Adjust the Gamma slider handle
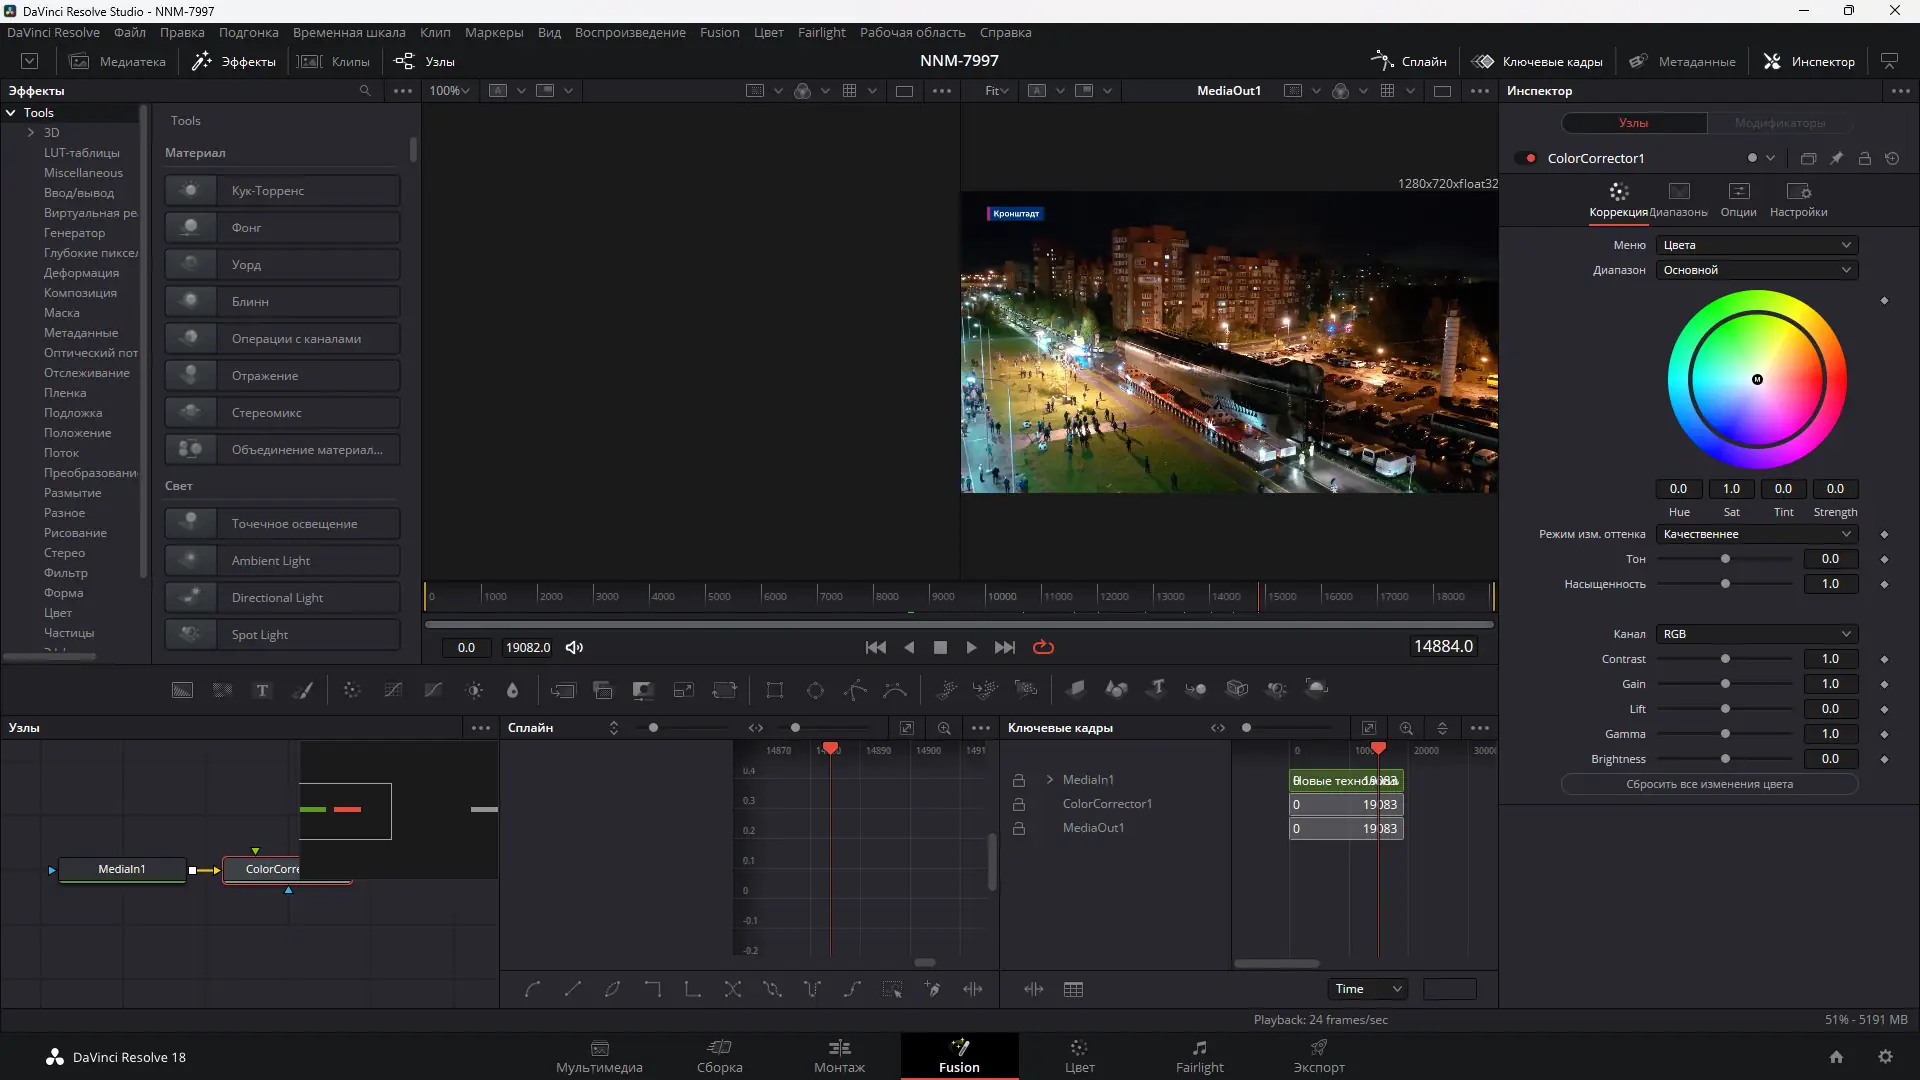 [x=1725, y=734]
